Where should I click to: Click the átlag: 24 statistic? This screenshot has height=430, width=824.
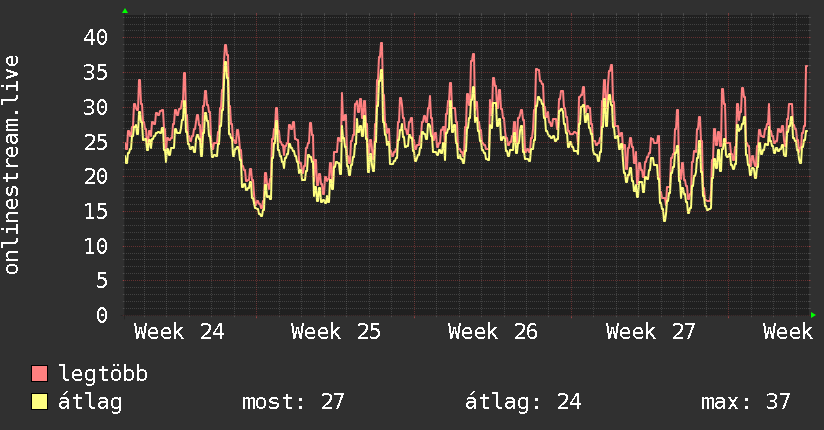pos(523,402)
